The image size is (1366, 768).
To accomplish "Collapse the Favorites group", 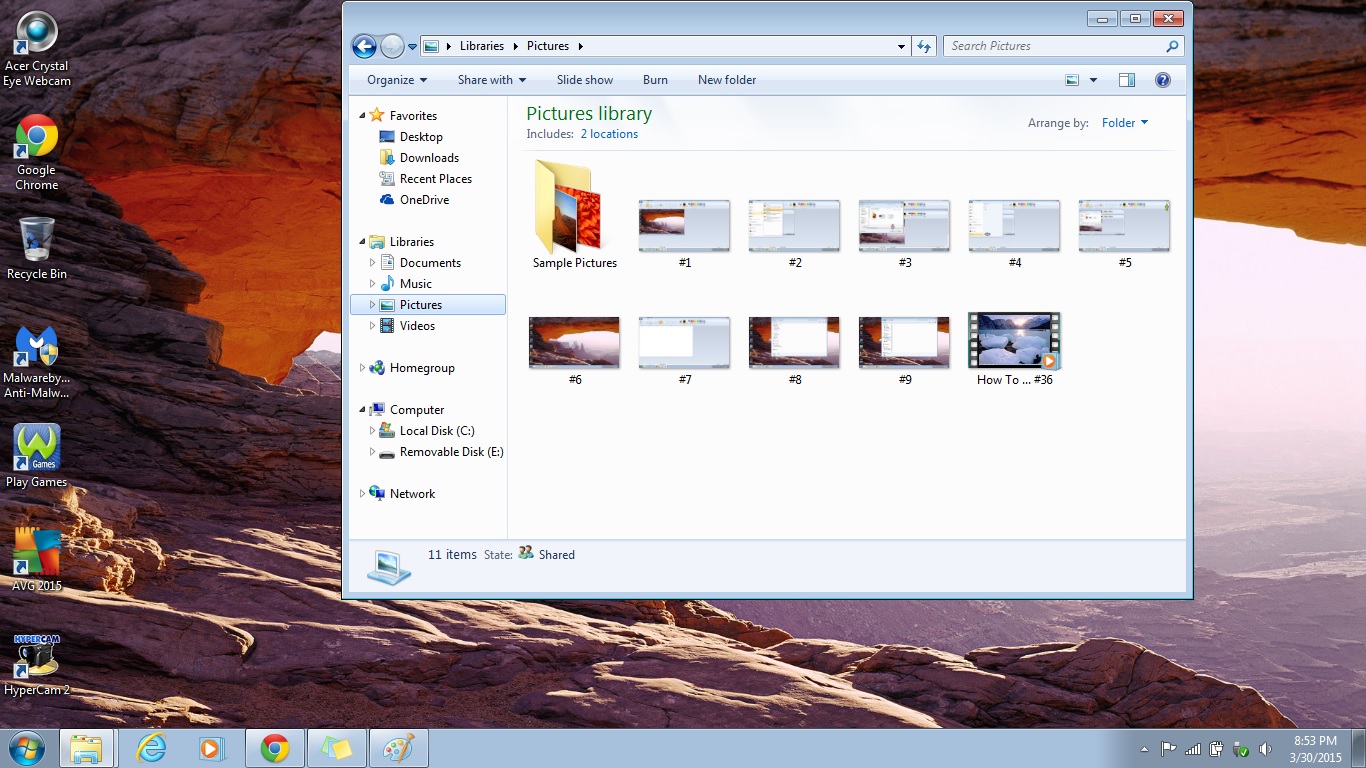I will (x=363, y=116).
